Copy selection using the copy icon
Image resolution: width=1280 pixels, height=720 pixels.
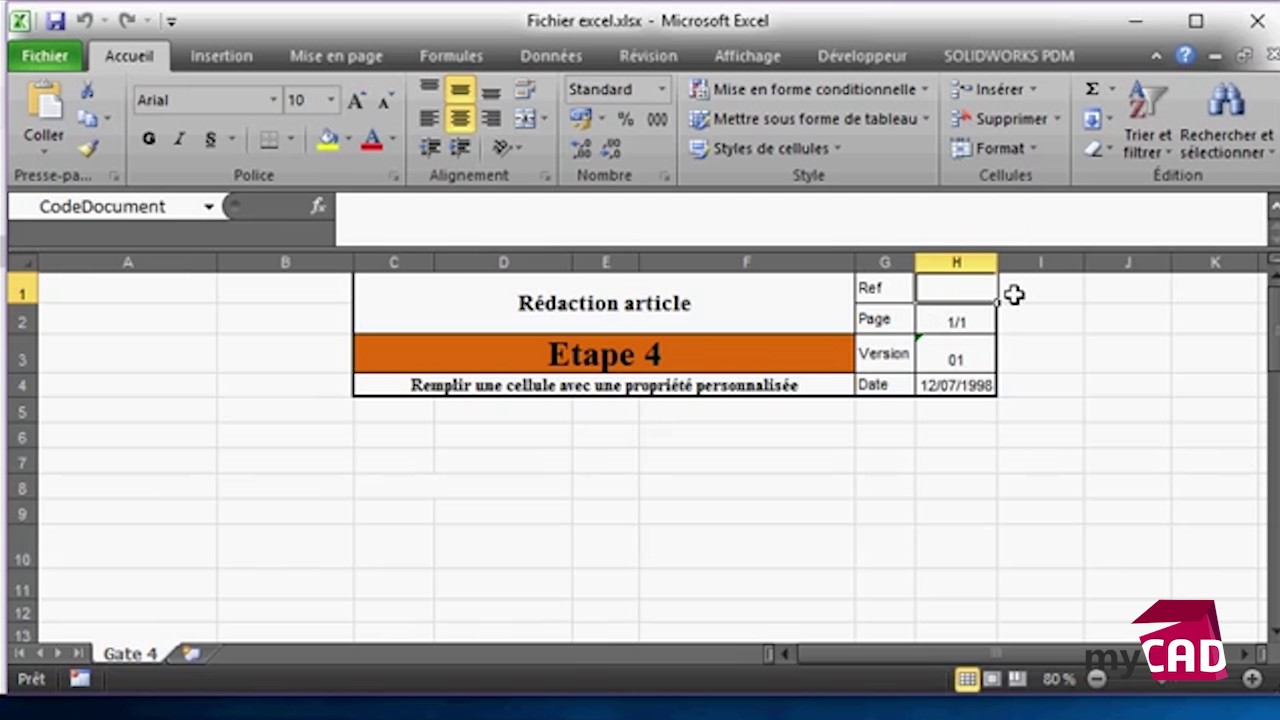pos(88,119)
